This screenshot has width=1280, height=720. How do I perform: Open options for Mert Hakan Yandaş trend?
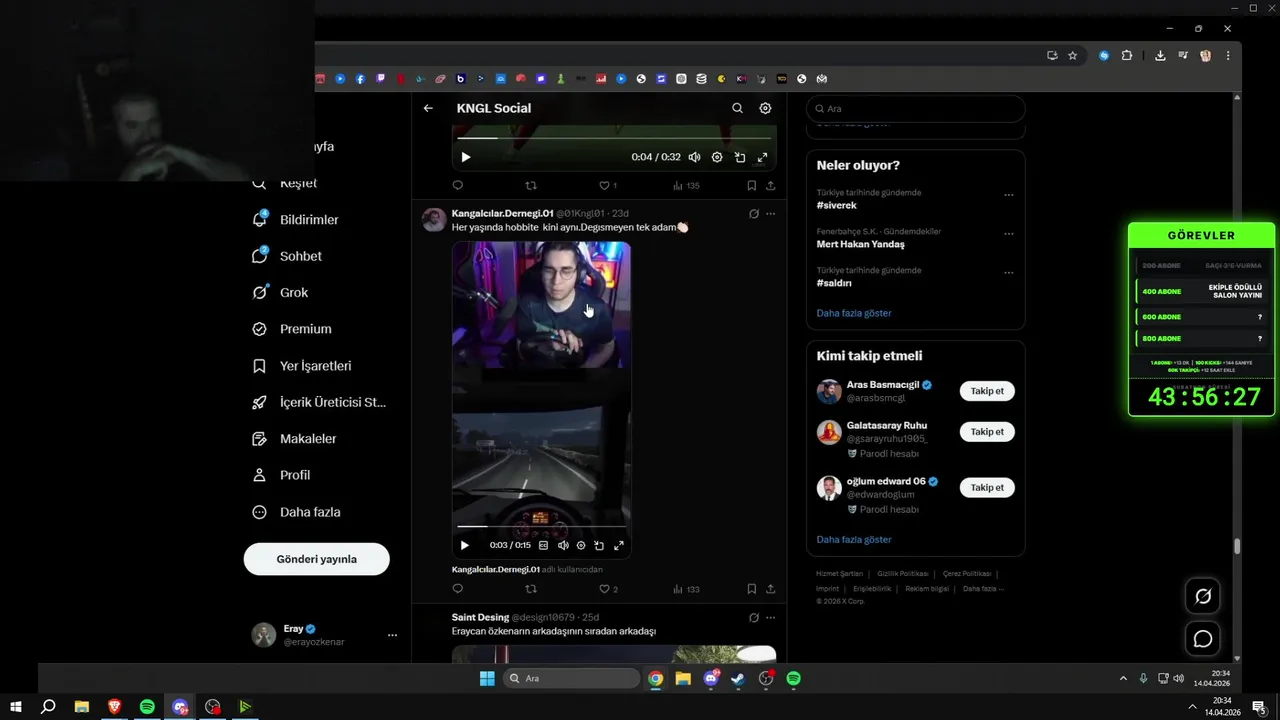pos(1008,234)
